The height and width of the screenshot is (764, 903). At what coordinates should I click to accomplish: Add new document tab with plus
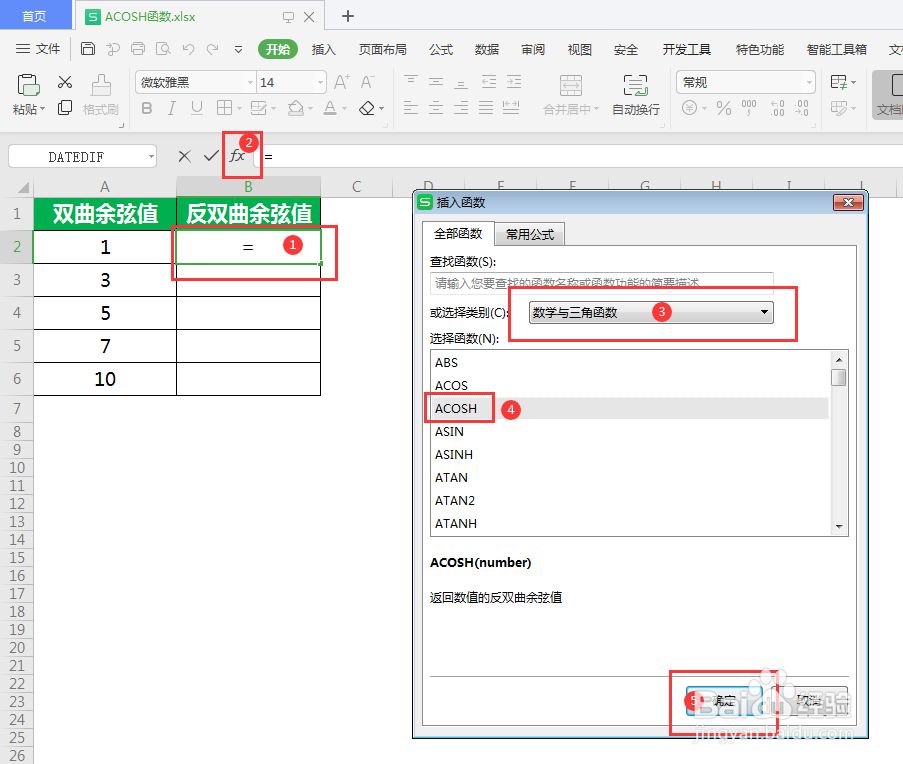(347, 16)
